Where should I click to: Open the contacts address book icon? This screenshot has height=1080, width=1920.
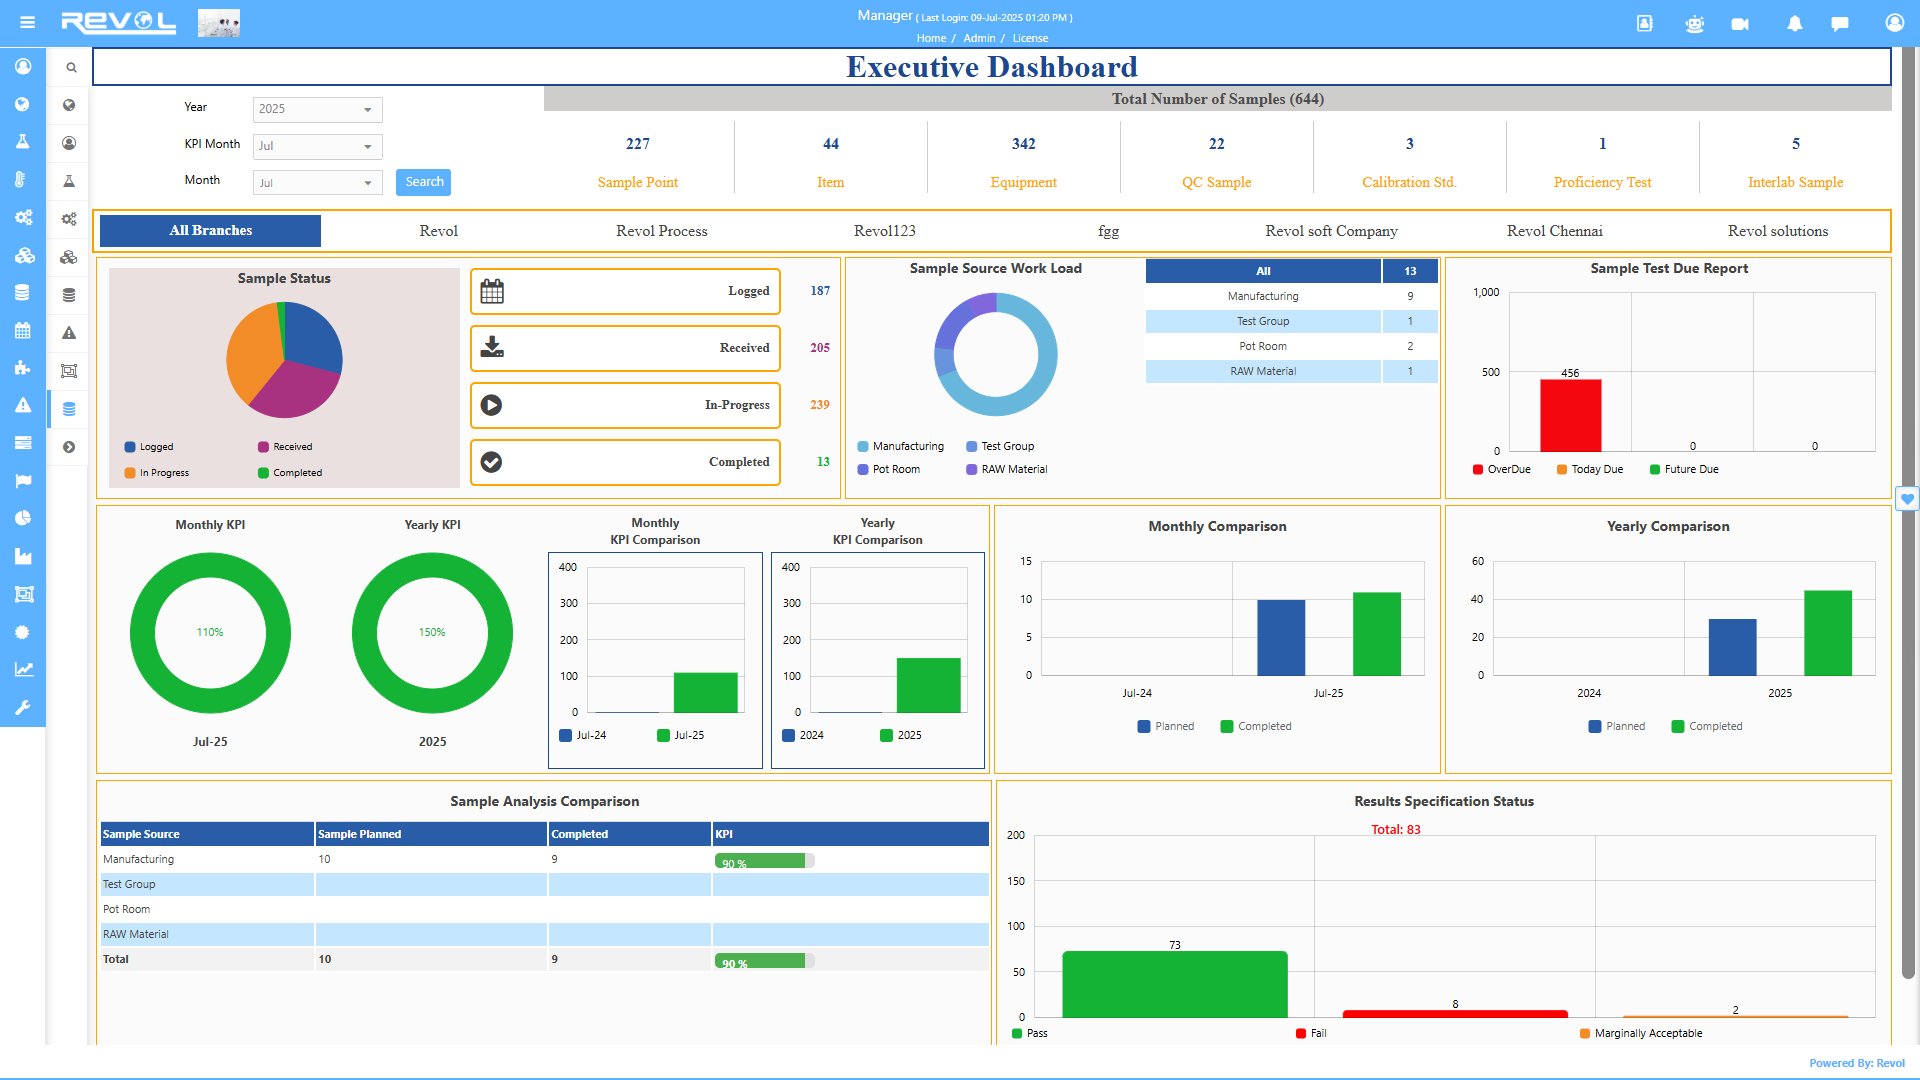coord(1645,24)
